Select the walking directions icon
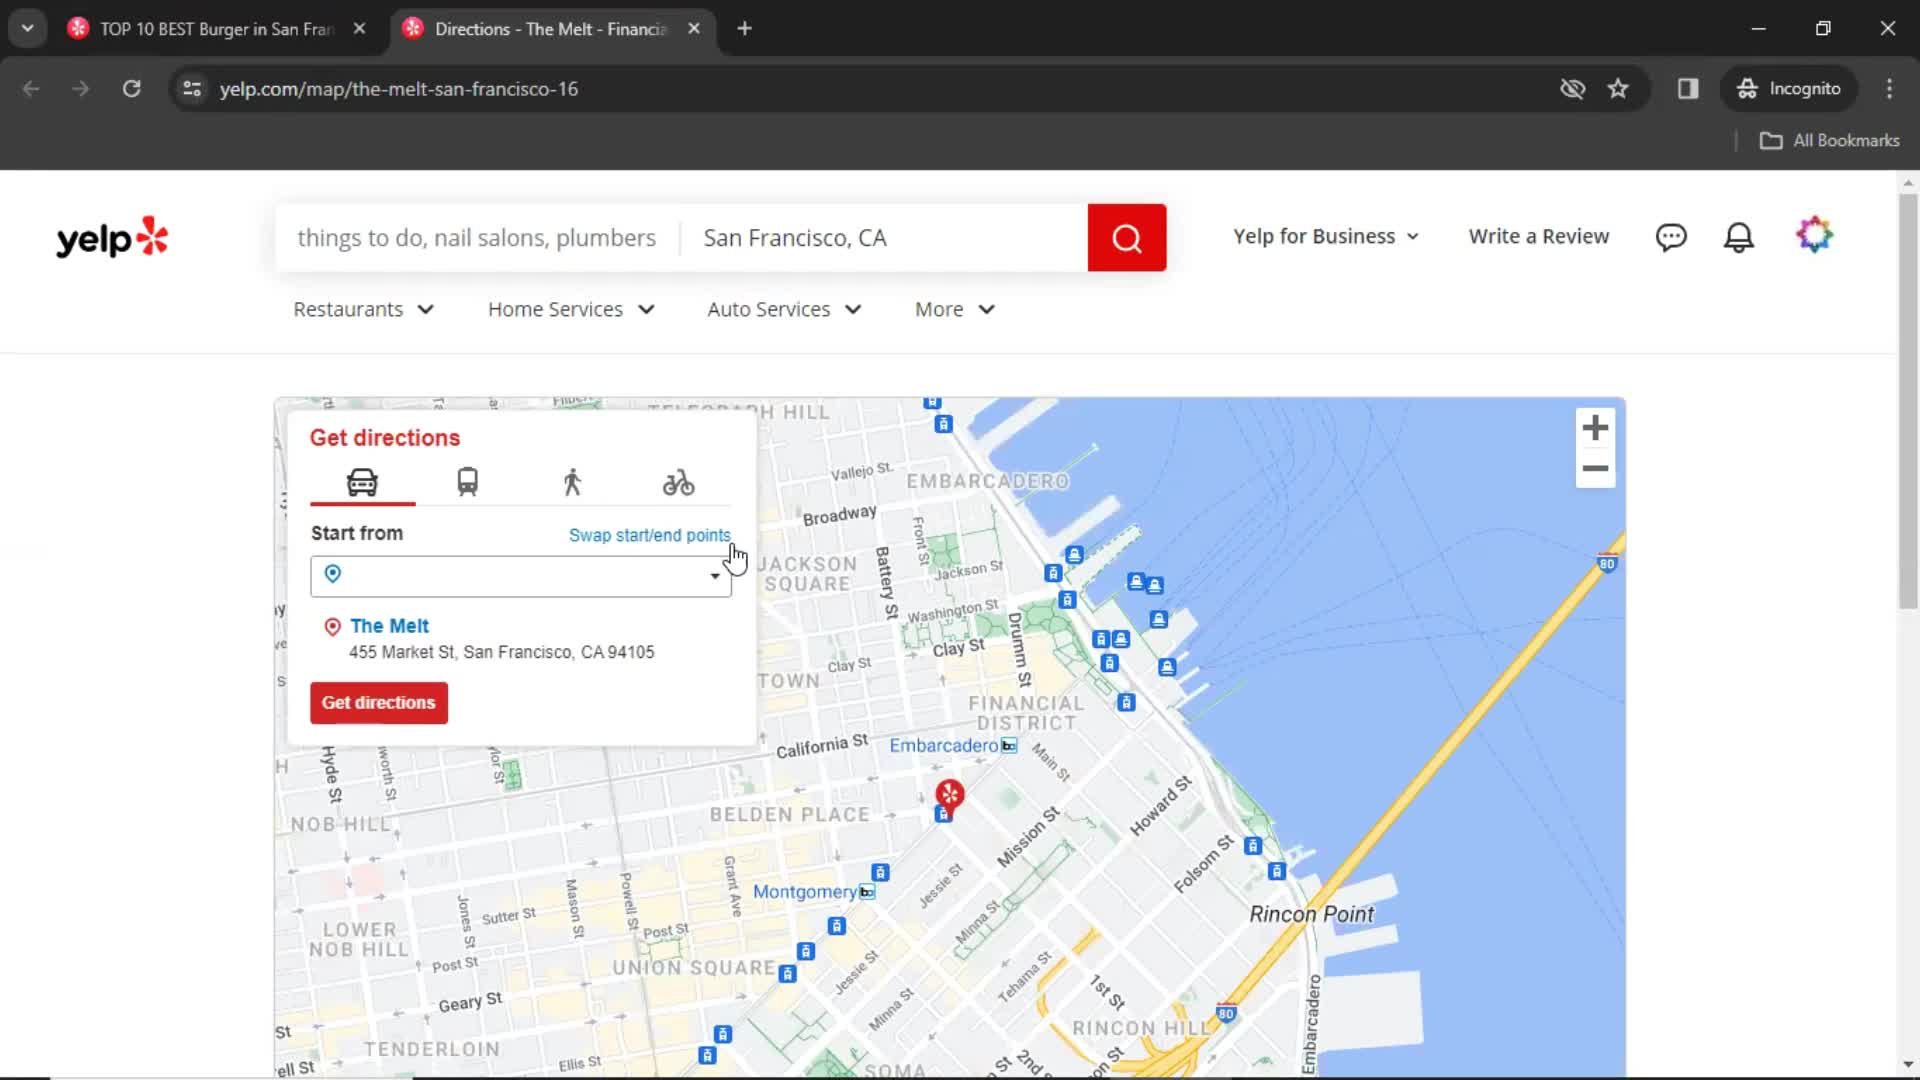Image resolution: width=1920 pixels, height=1080 pixels. [572, 483]
